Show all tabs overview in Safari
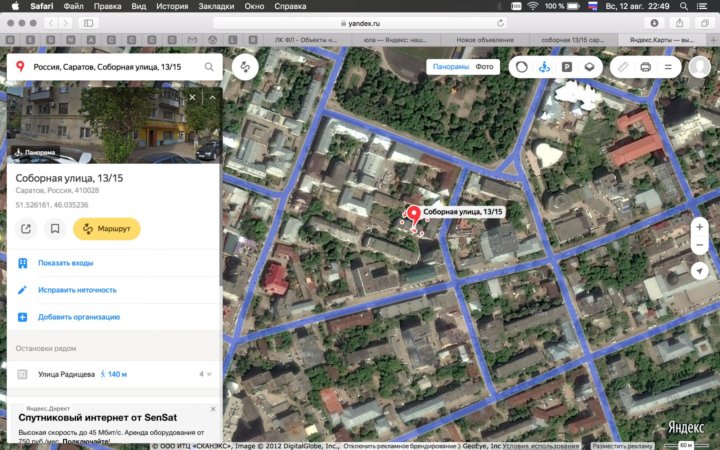The image size is (720, 450). tap(705, 23)
